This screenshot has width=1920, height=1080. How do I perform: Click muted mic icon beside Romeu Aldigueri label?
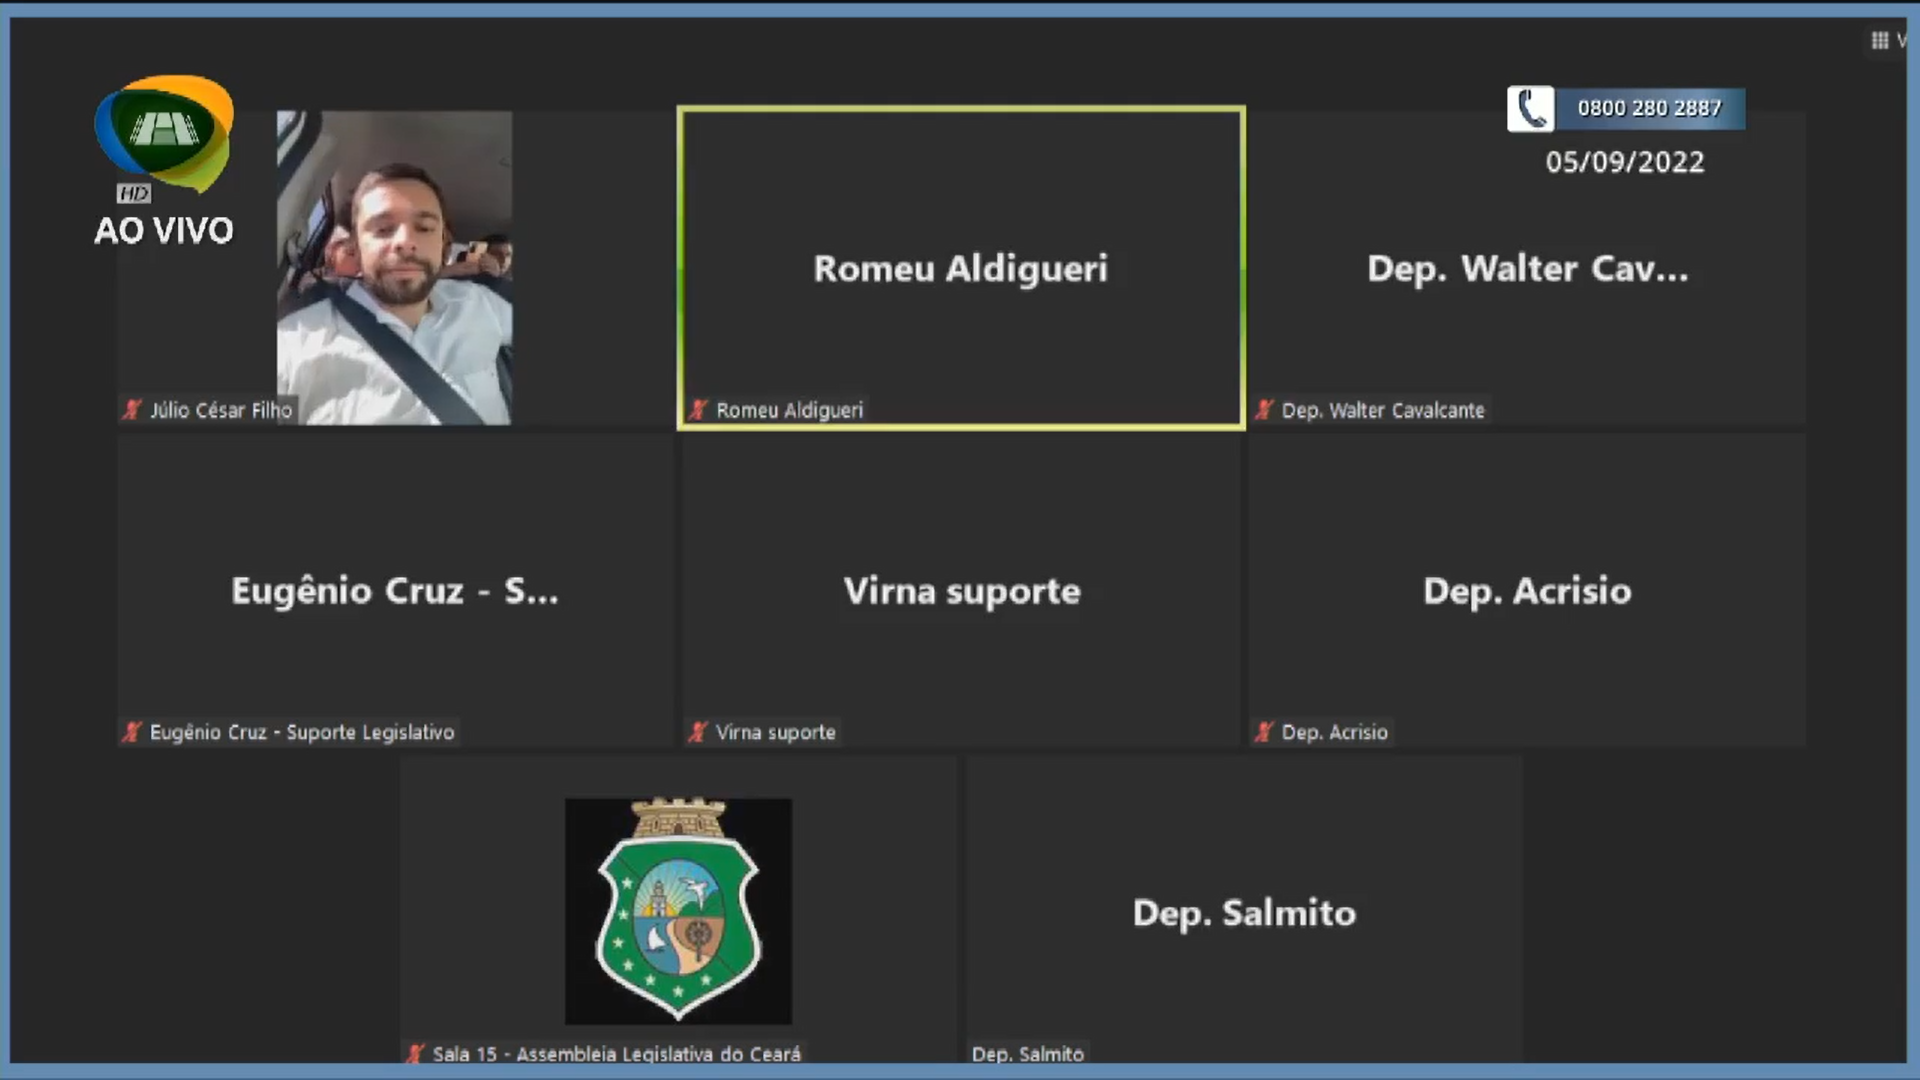(x=698, y=410)
